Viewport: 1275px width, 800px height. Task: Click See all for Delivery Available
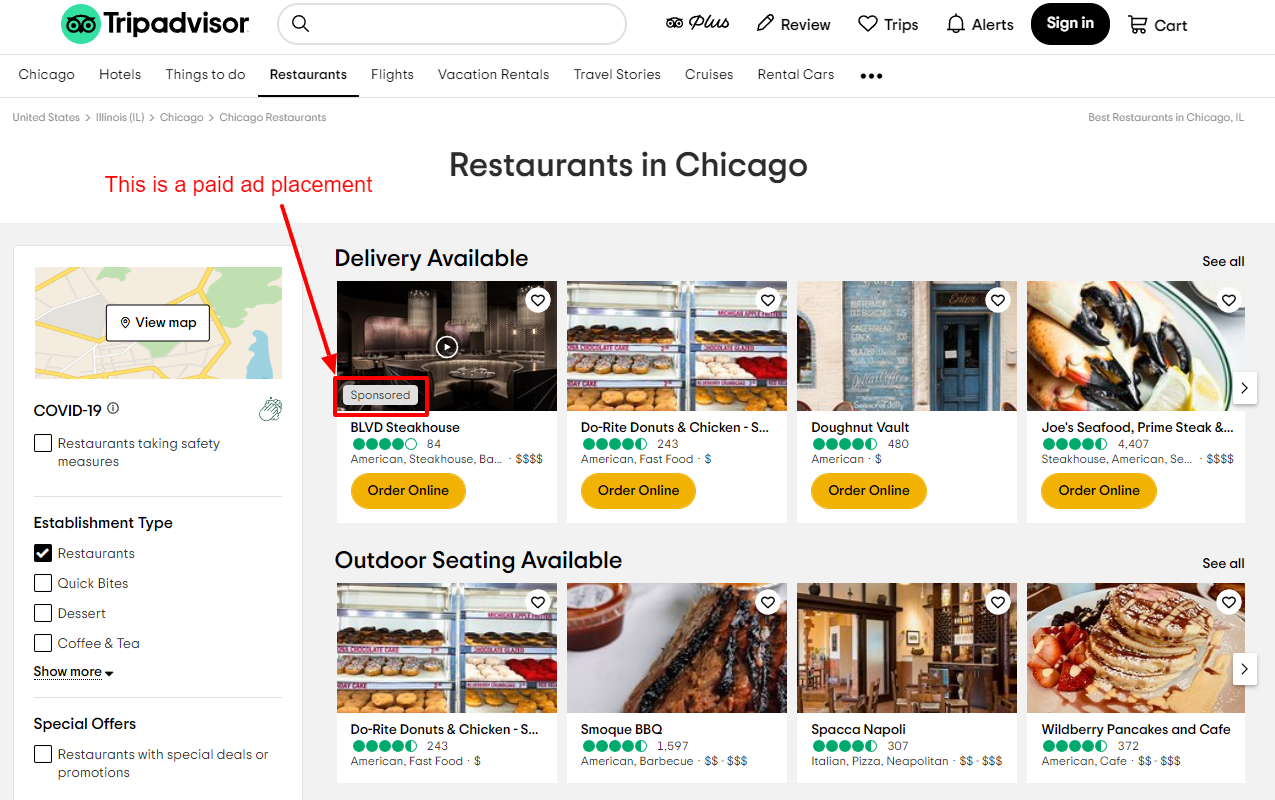pyautogui.click(x=1223, y=262)
